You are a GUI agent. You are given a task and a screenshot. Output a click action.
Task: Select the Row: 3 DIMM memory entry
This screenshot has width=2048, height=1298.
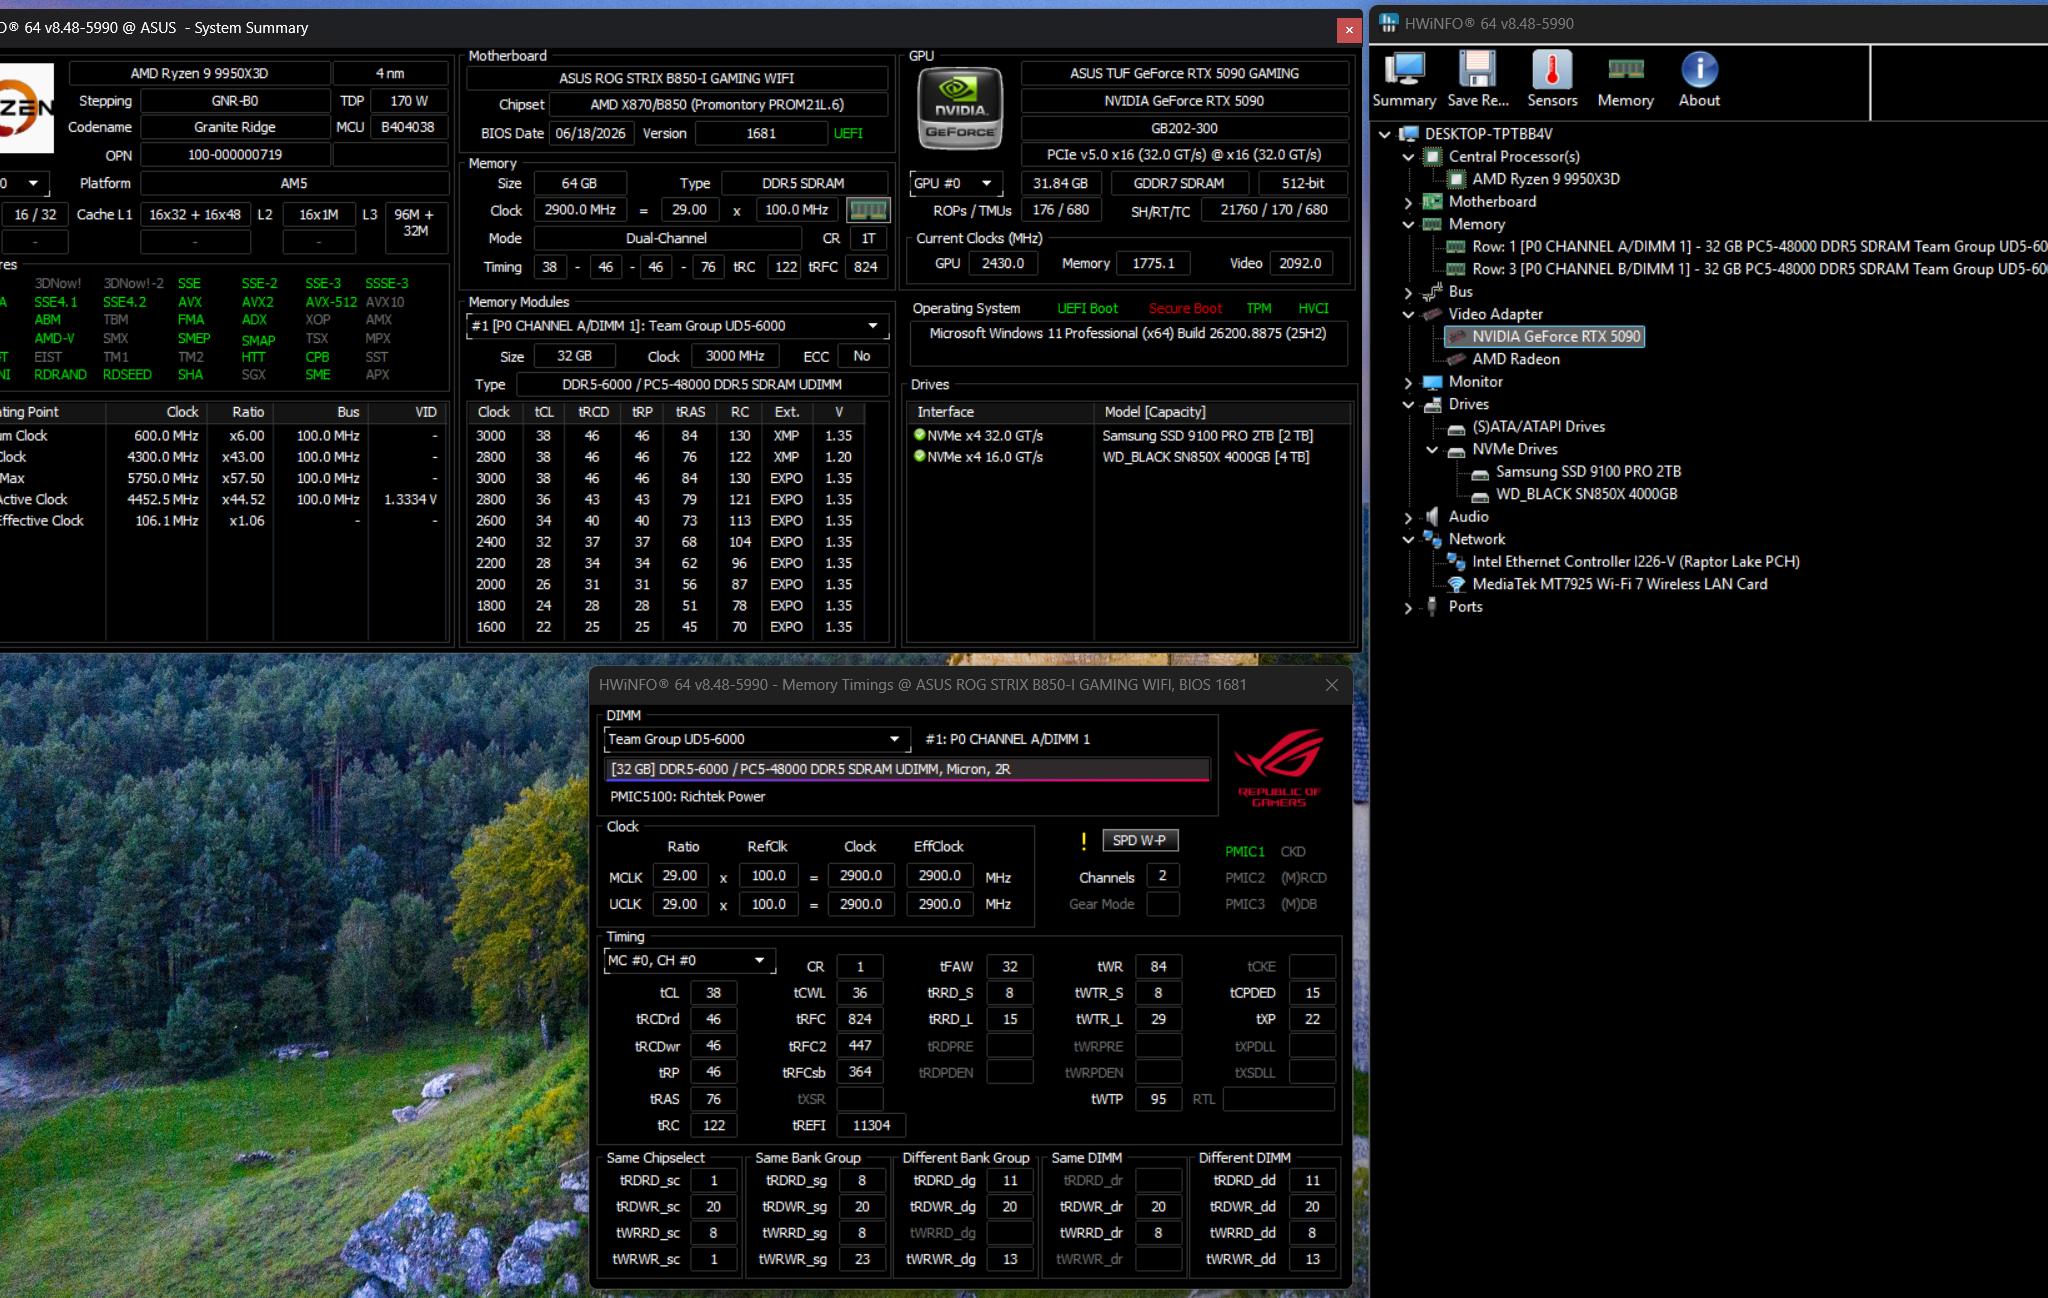[x=1760, y=269]
